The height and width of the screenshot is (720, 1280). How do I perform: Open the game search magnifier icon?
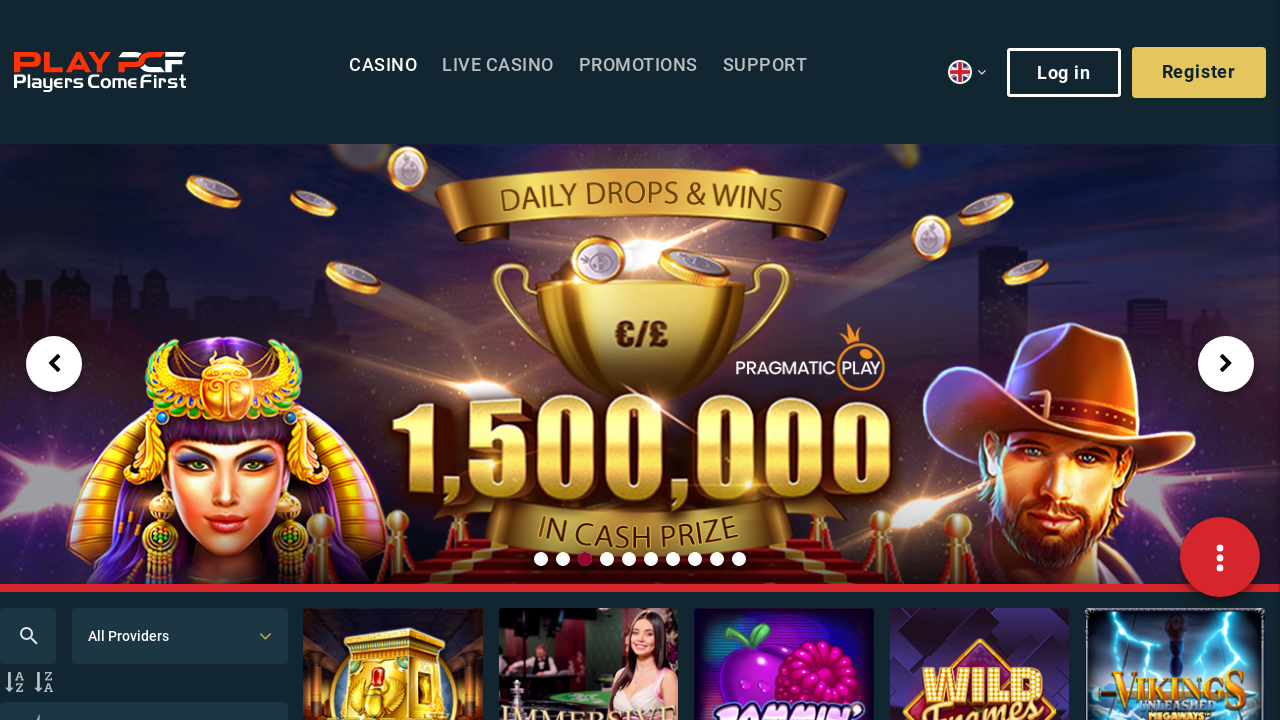28,636
